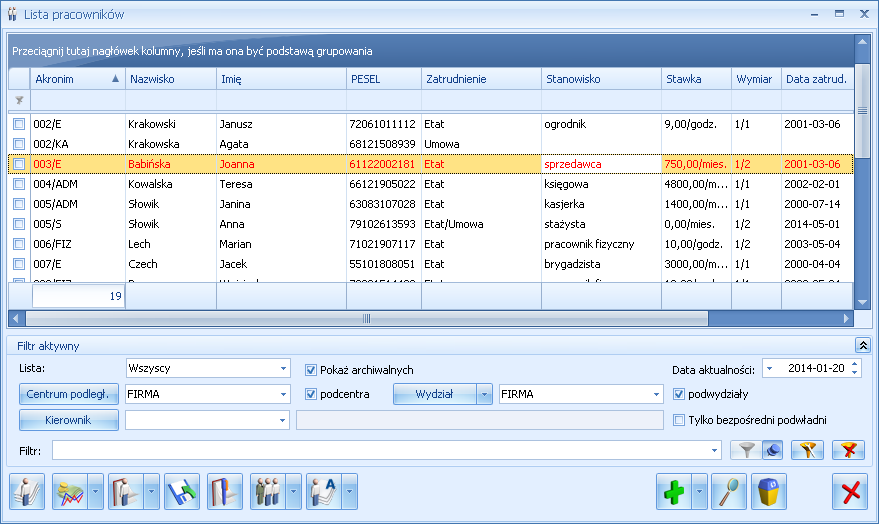This screenshot has height=524, width=879.
Task: Click the employee beside door toolbar icon
Action: (x=126, y=491)
